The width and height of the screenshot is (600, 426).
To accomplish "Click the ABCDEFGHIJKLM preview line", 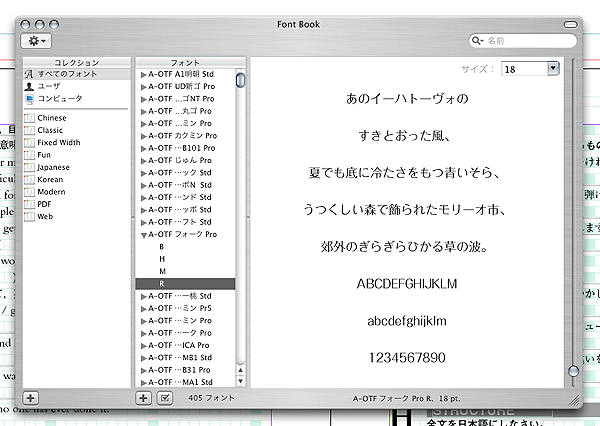I will (407, 284).
